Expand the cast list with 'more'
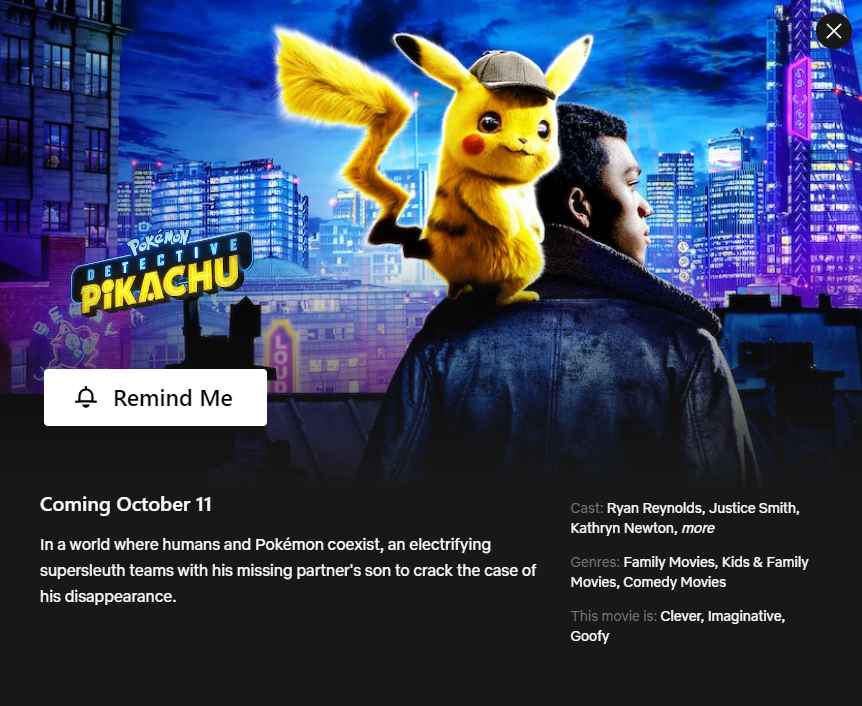The width and height of the screenshot is (862, 706). click(698, 528)
